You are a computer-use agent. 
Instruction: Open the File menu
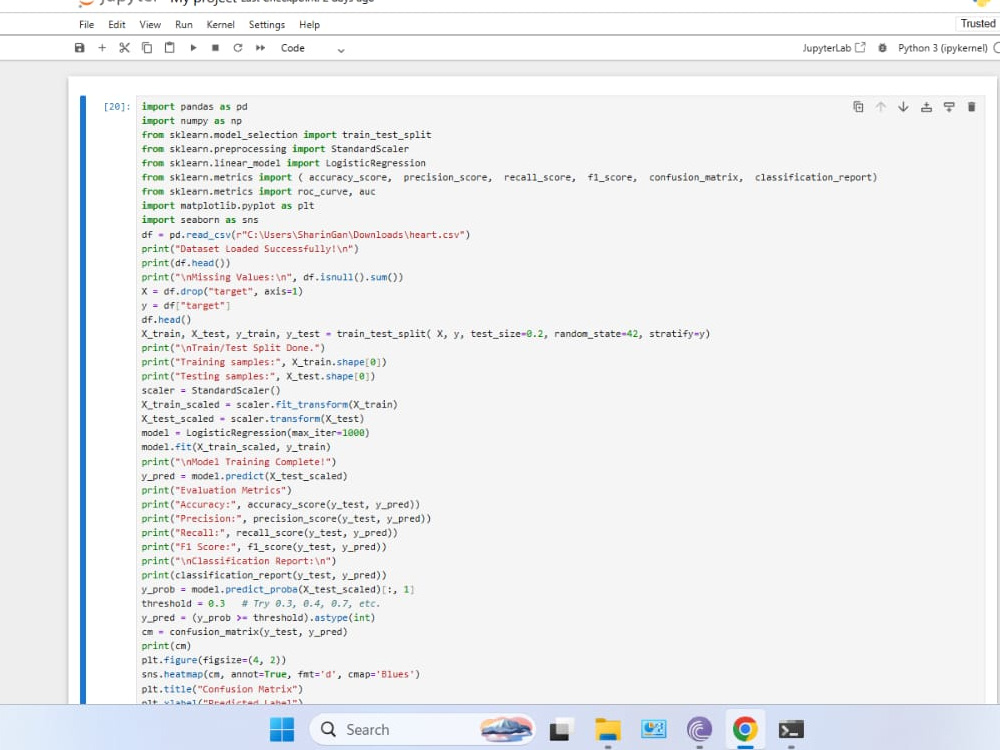click(87, 24)
